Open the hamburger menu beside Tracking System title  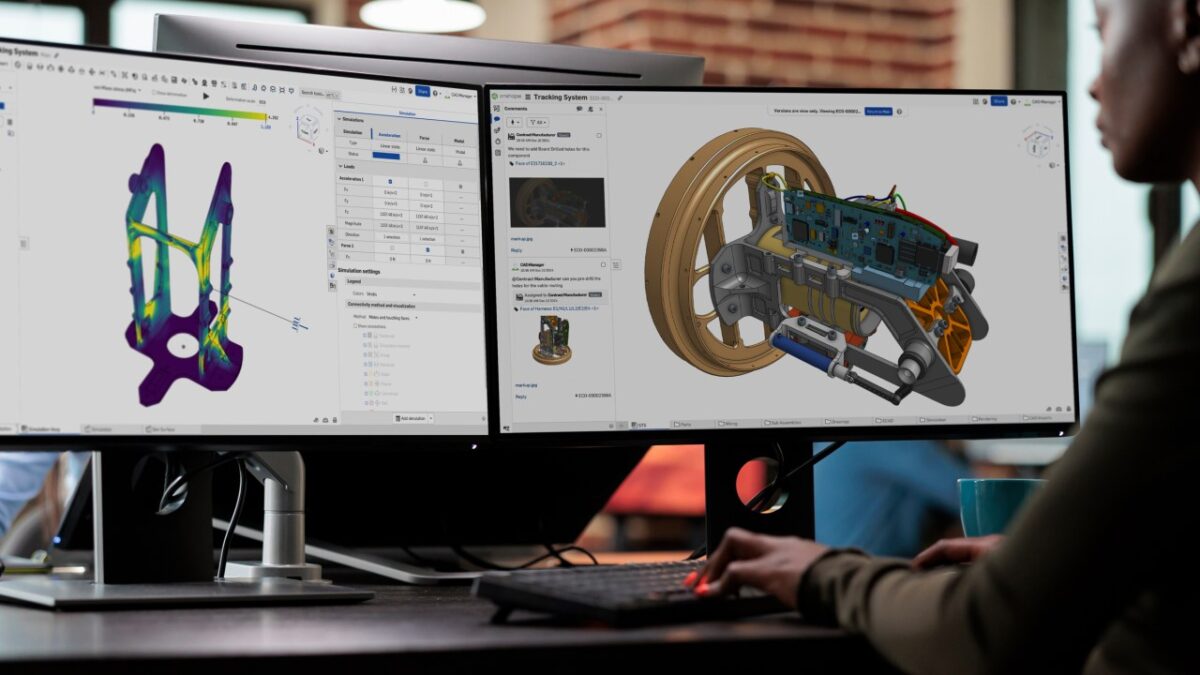coord(526,96)
